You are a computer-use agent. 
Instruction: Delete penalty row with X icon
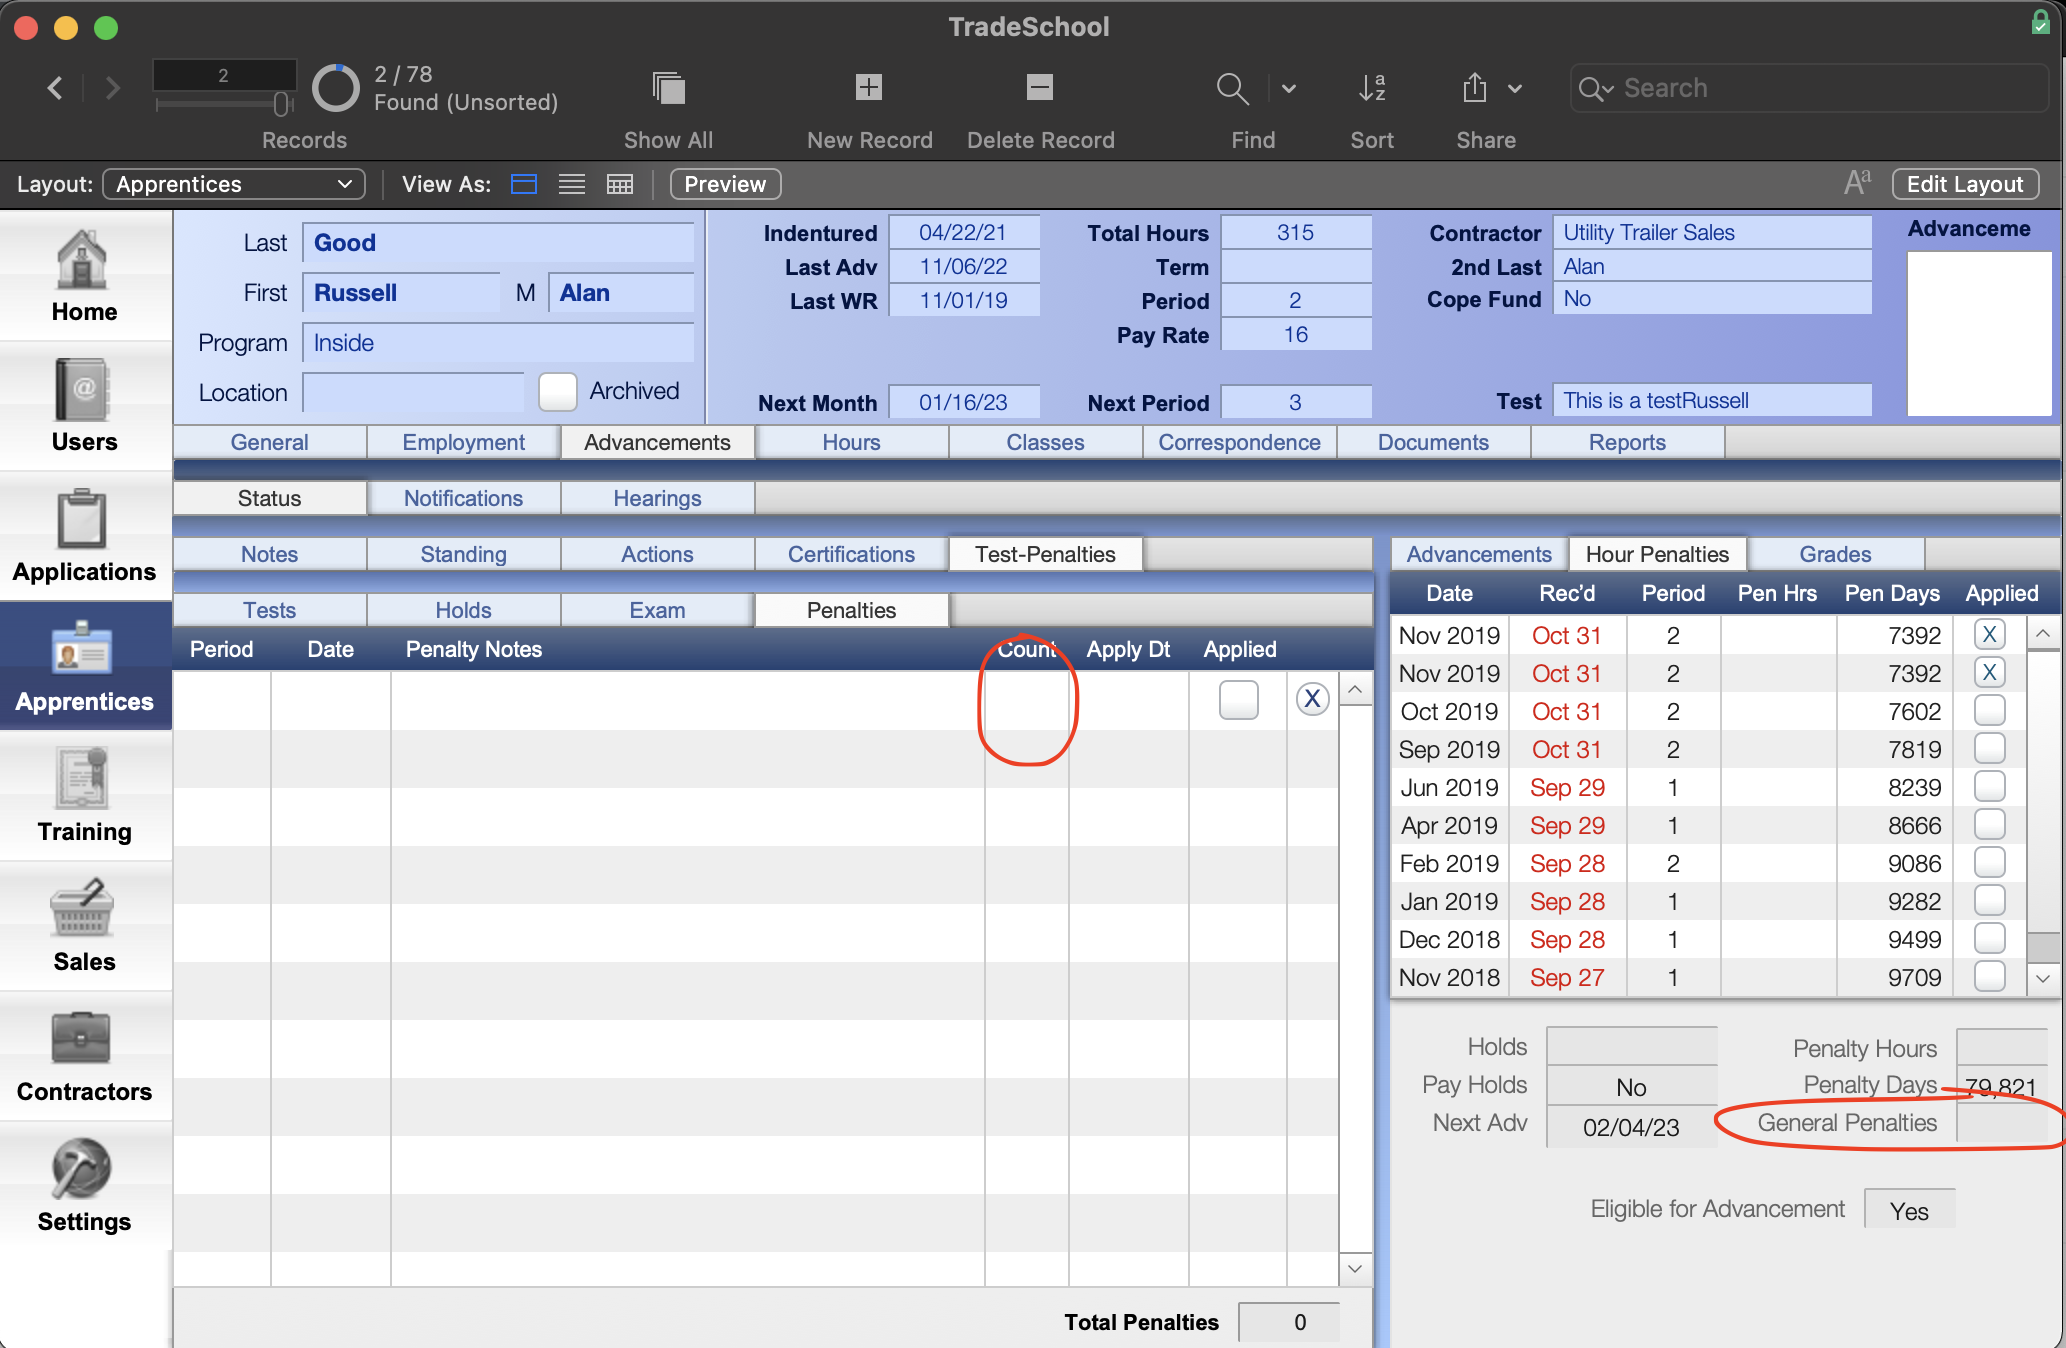pos(1312,698)
